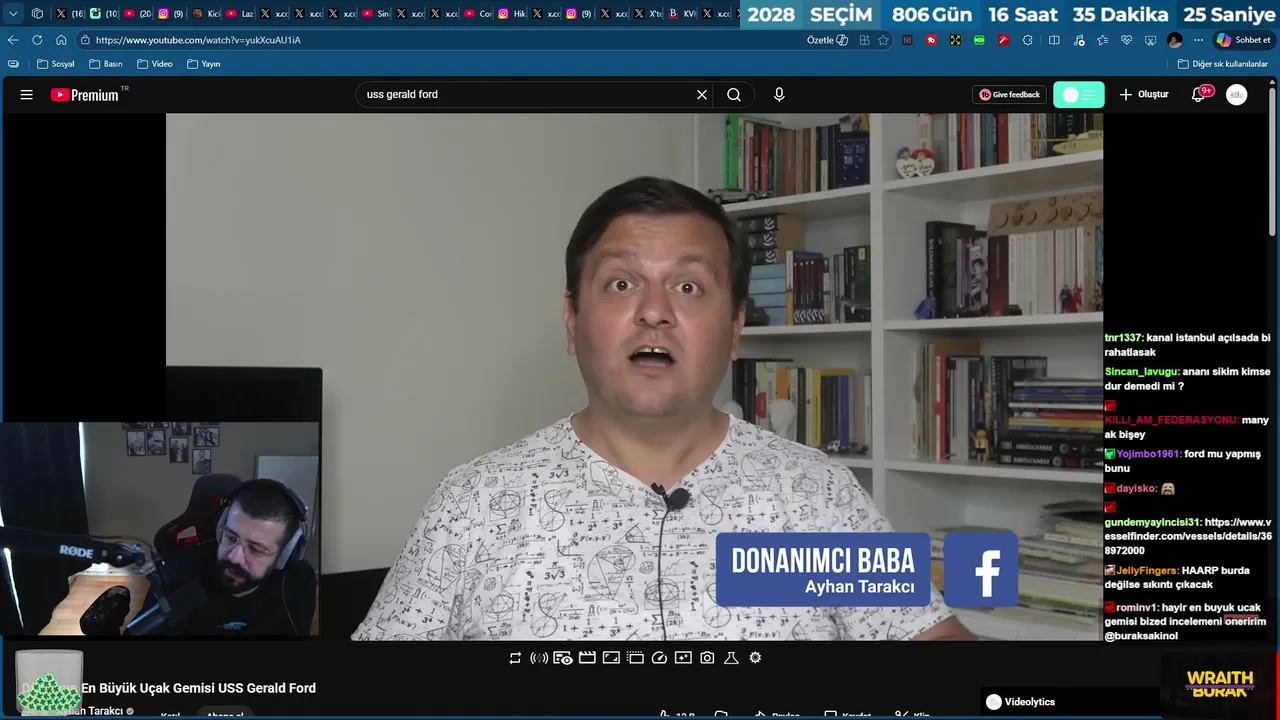
Task: Open the Video bookmarks folder
Action: pyautogui.click(x=155, y=64)
